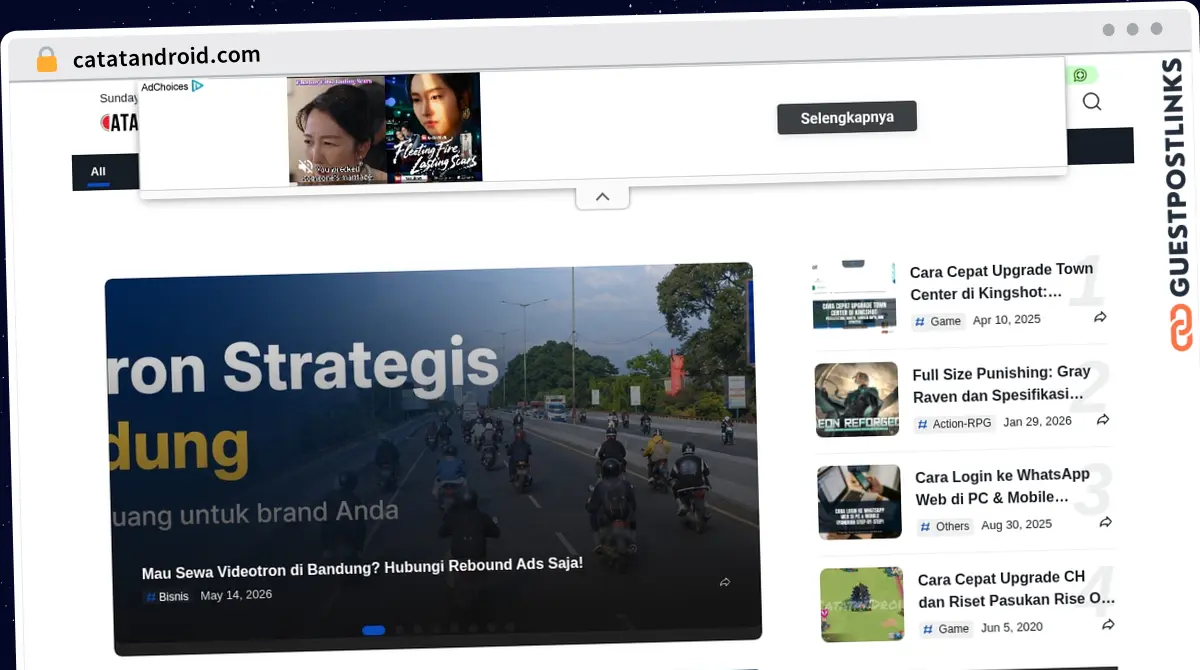Click the WhatsApp icon in header
This screenshot has width=1200, height=670.
(1080, 75)
